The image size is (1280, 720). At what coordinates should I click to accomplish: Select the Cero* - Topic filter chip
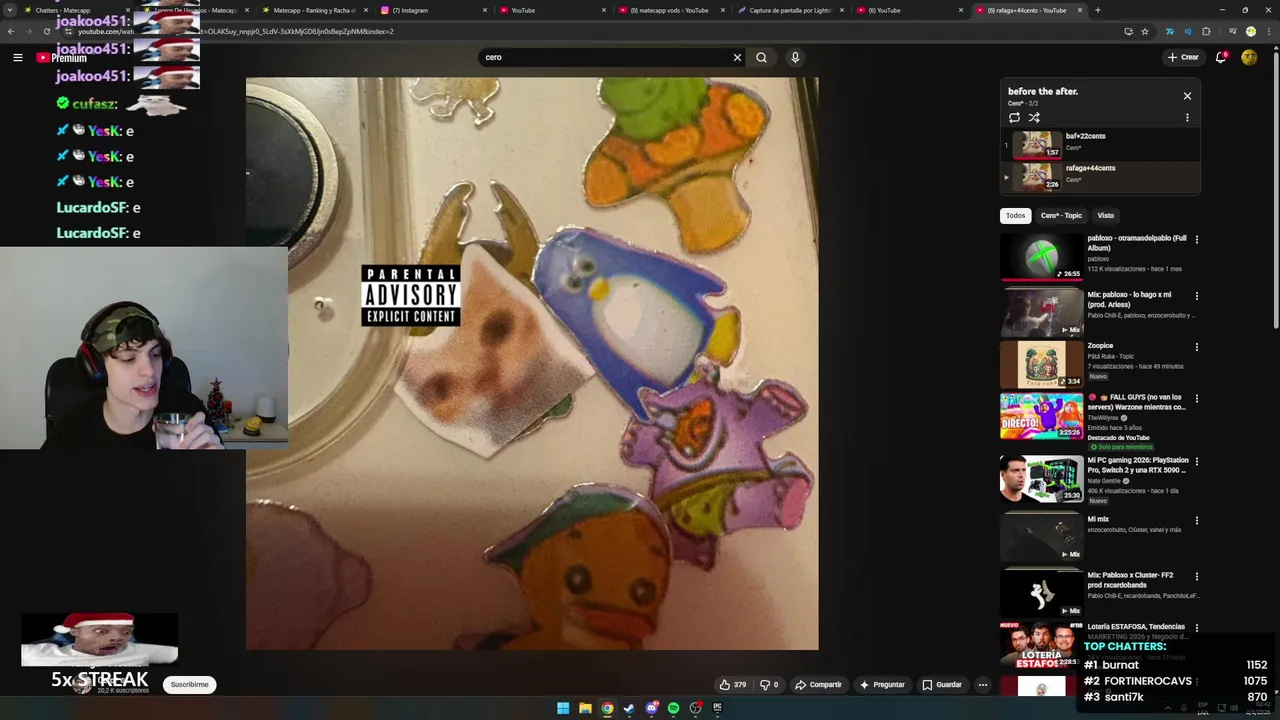pyautogui.click(x=1061, y=215)
